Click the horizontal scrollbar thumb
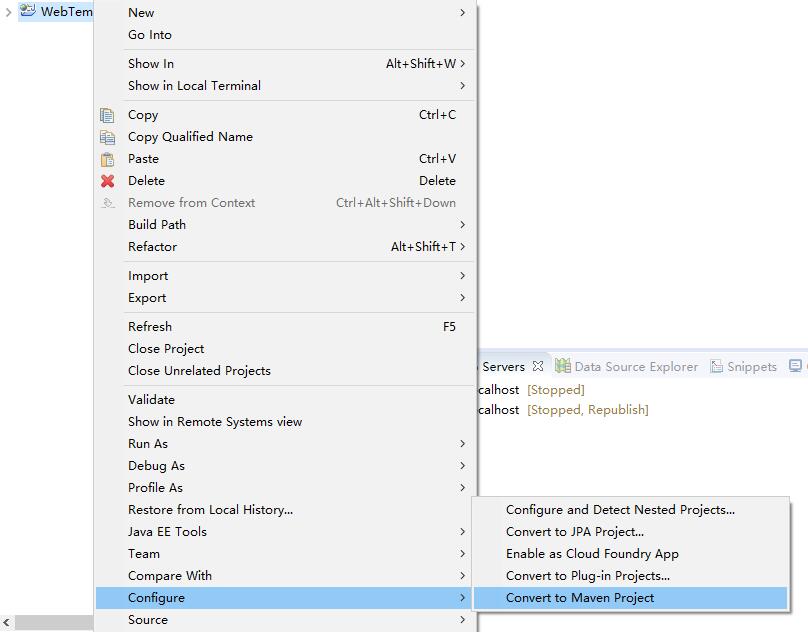 pyautogui.click(x=54, y=622)
